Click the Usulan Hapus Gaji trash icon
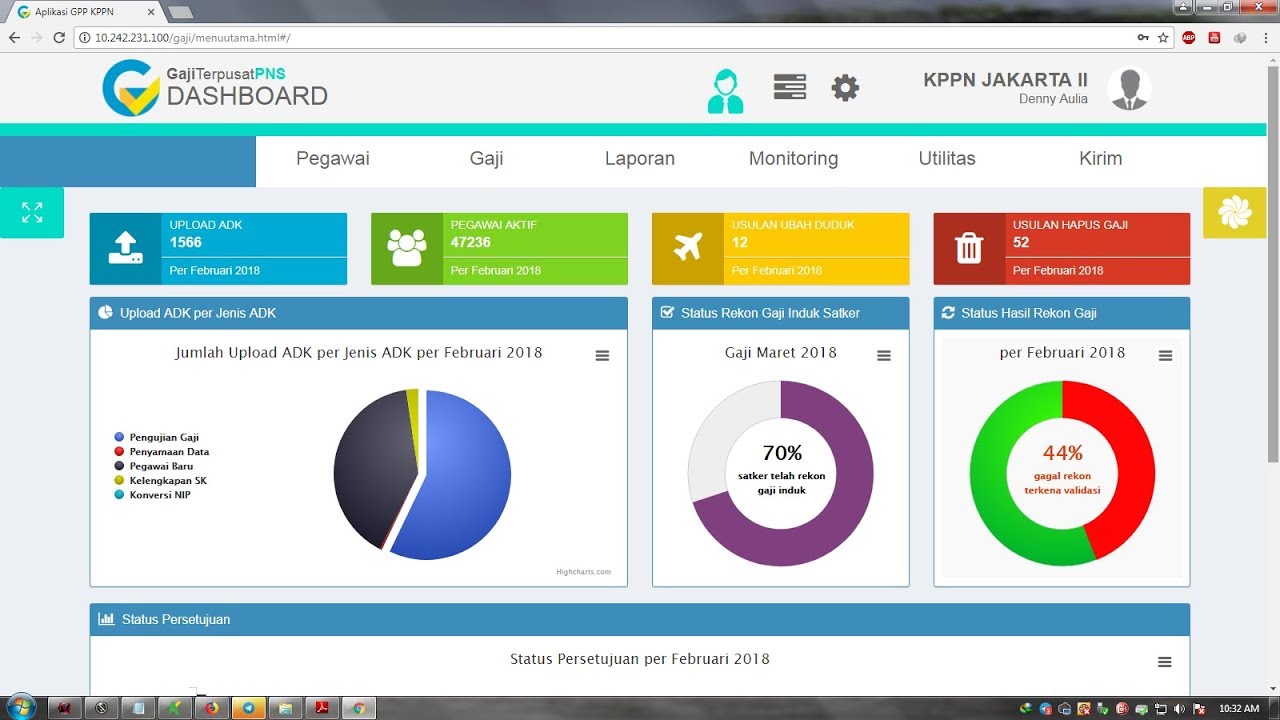Viewport: 1280px width, 720px height. tap(969, 248)
